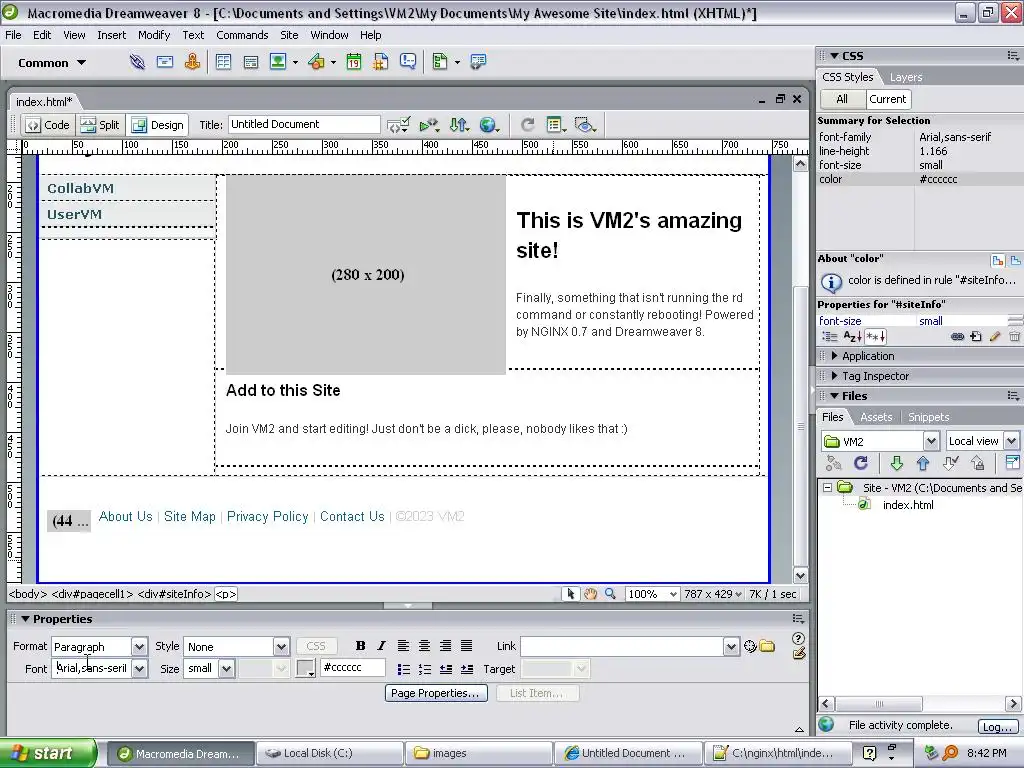Click the Refresh Design View icon

point(528,125)
